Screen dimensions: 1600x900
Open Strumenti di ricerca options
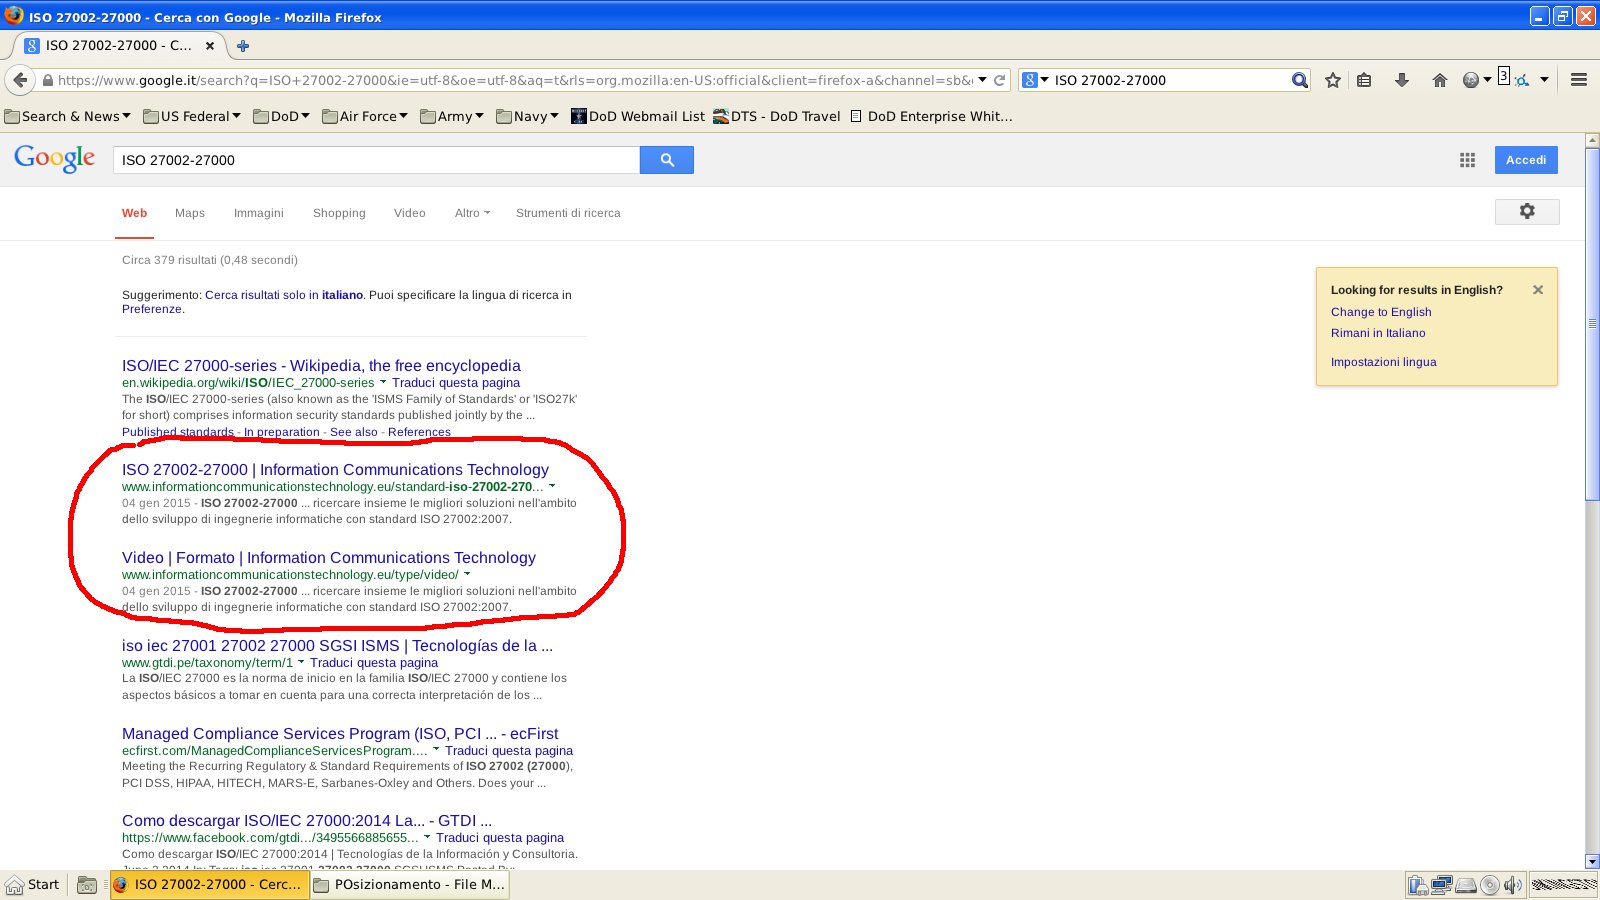[568, 213]
